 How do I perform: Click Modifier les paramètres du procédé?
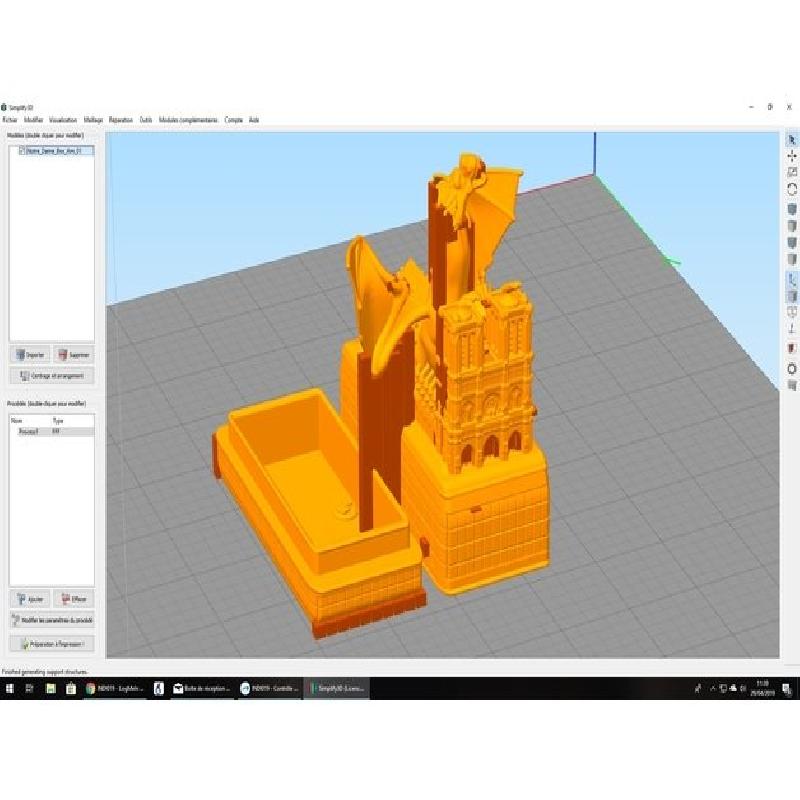click(52, 620)
